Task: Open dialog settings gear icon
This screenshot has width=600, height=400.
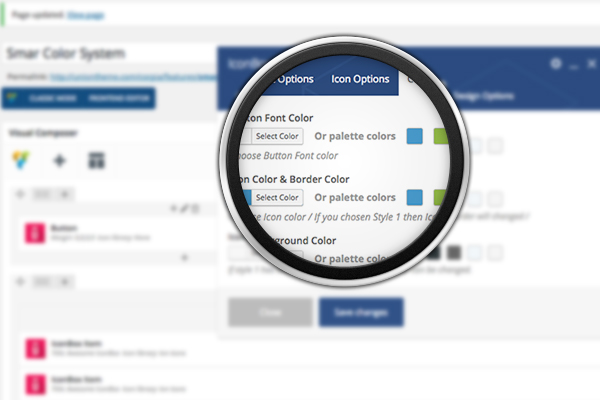Action: 557,63
